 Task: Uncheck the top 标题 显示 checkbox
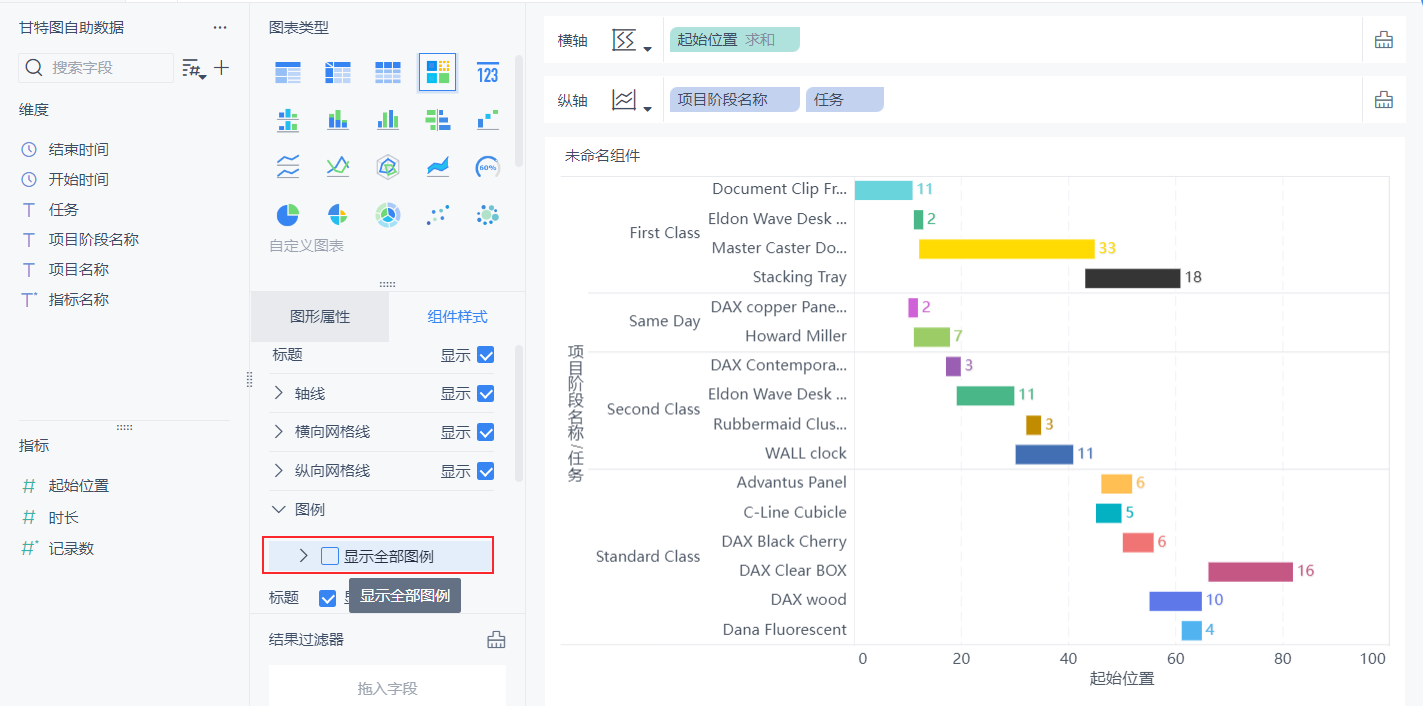pyautogui.click(x=486, y=355)
